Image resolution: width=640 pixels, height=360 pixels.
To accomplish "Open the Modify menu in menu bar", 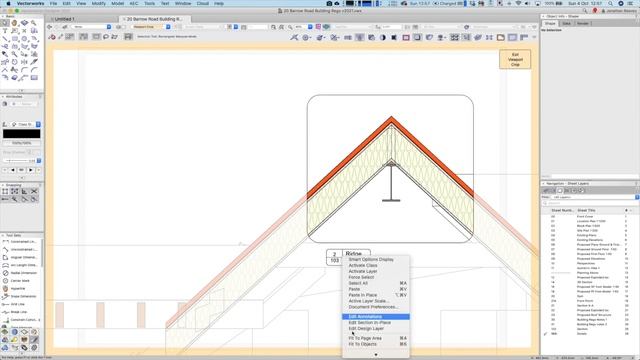I will click(99, 3).
